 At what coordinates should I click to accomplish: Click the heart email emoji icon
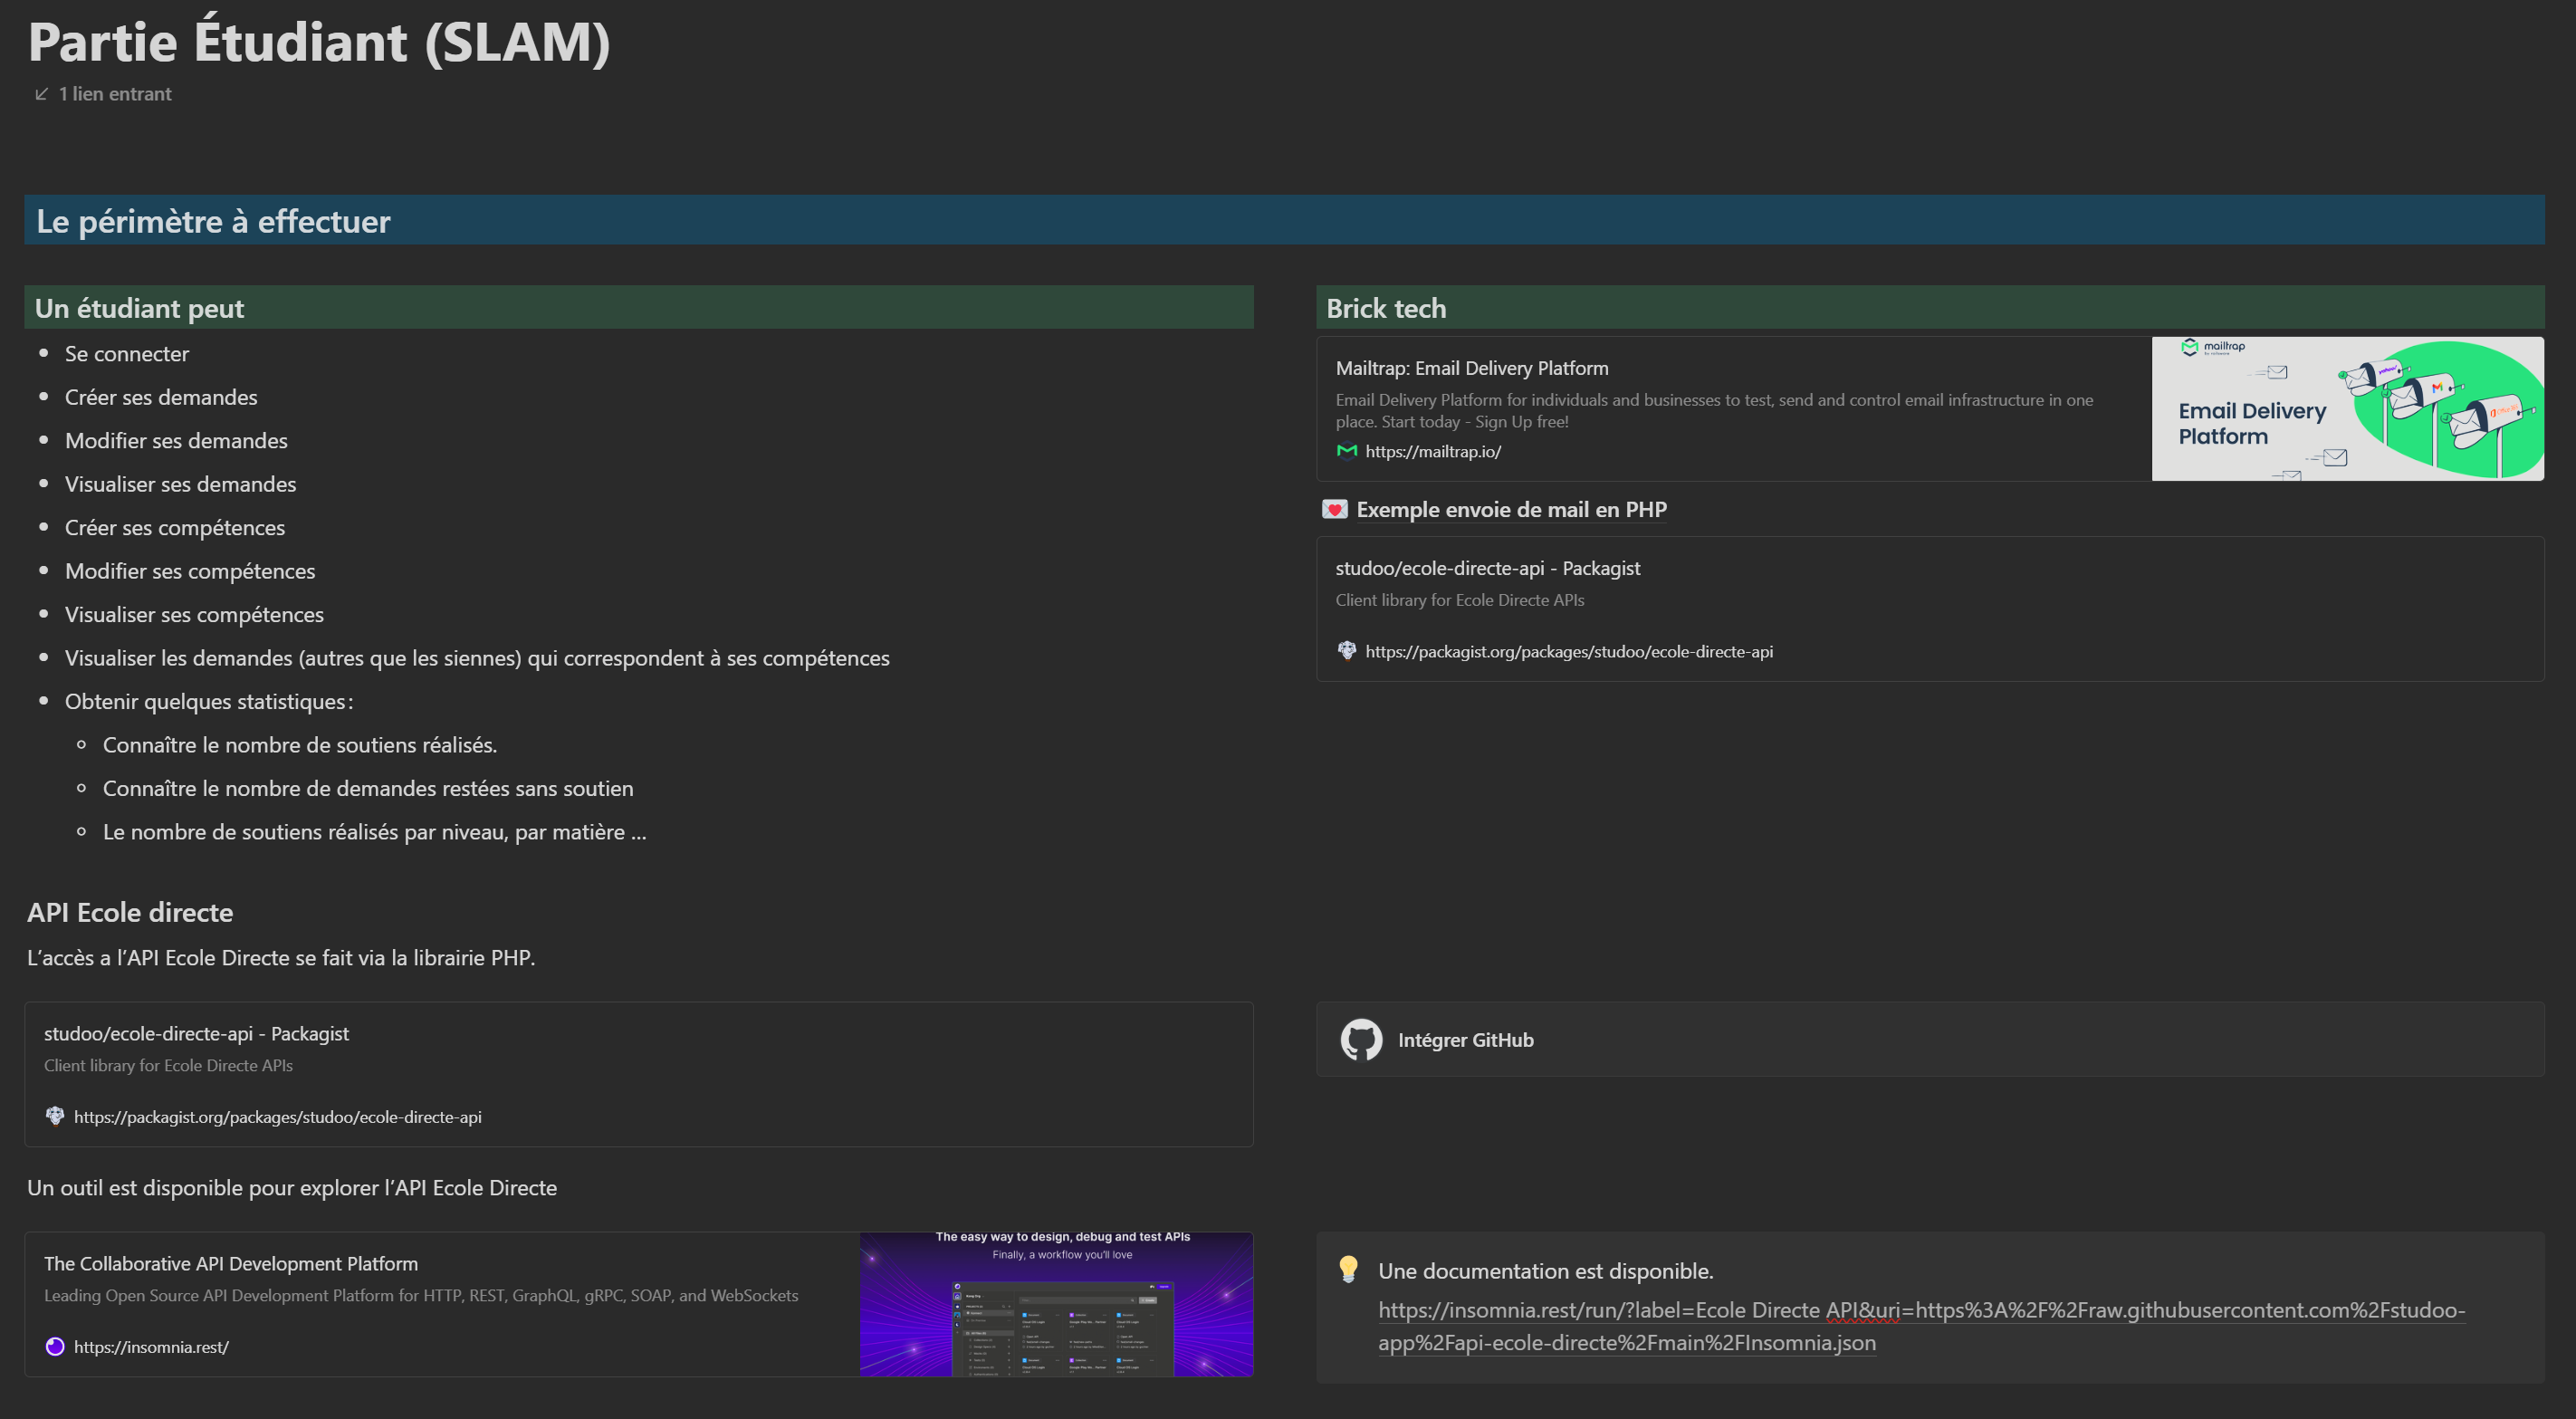[1334, 510]
